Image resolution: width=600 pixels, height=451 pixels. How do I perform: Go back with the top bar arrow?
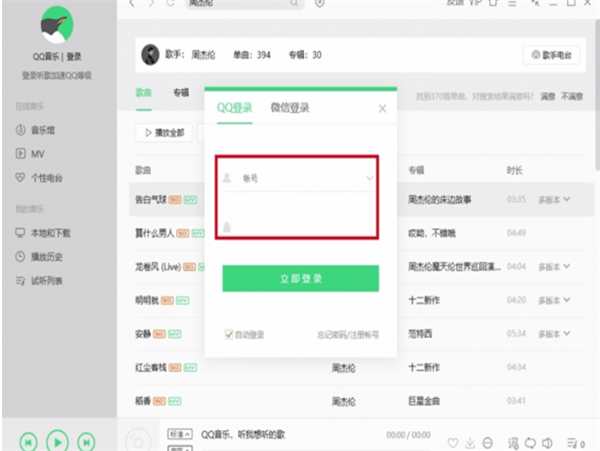[132, 3]
